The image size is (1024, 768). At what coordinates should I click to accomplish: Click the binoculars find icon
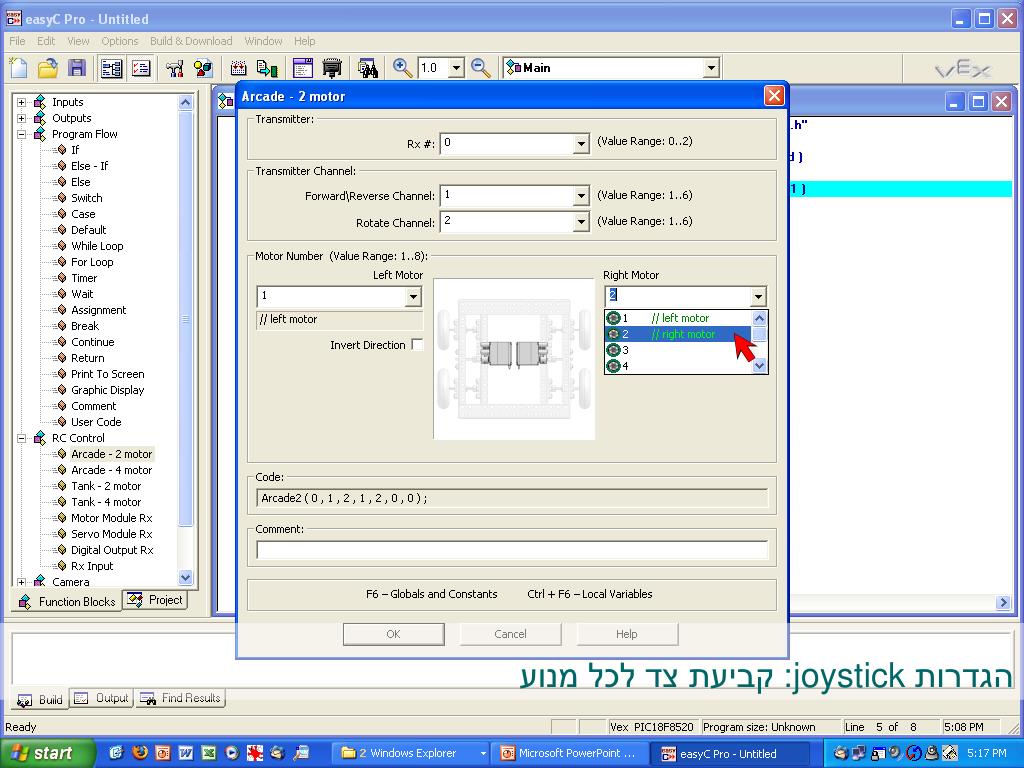pos(368,68)
